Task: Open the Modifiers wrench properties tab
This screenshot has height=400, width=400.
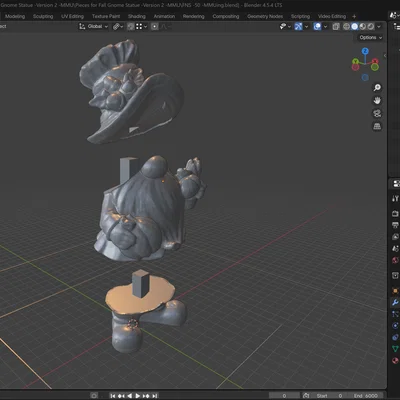Action: click(395, 303)
